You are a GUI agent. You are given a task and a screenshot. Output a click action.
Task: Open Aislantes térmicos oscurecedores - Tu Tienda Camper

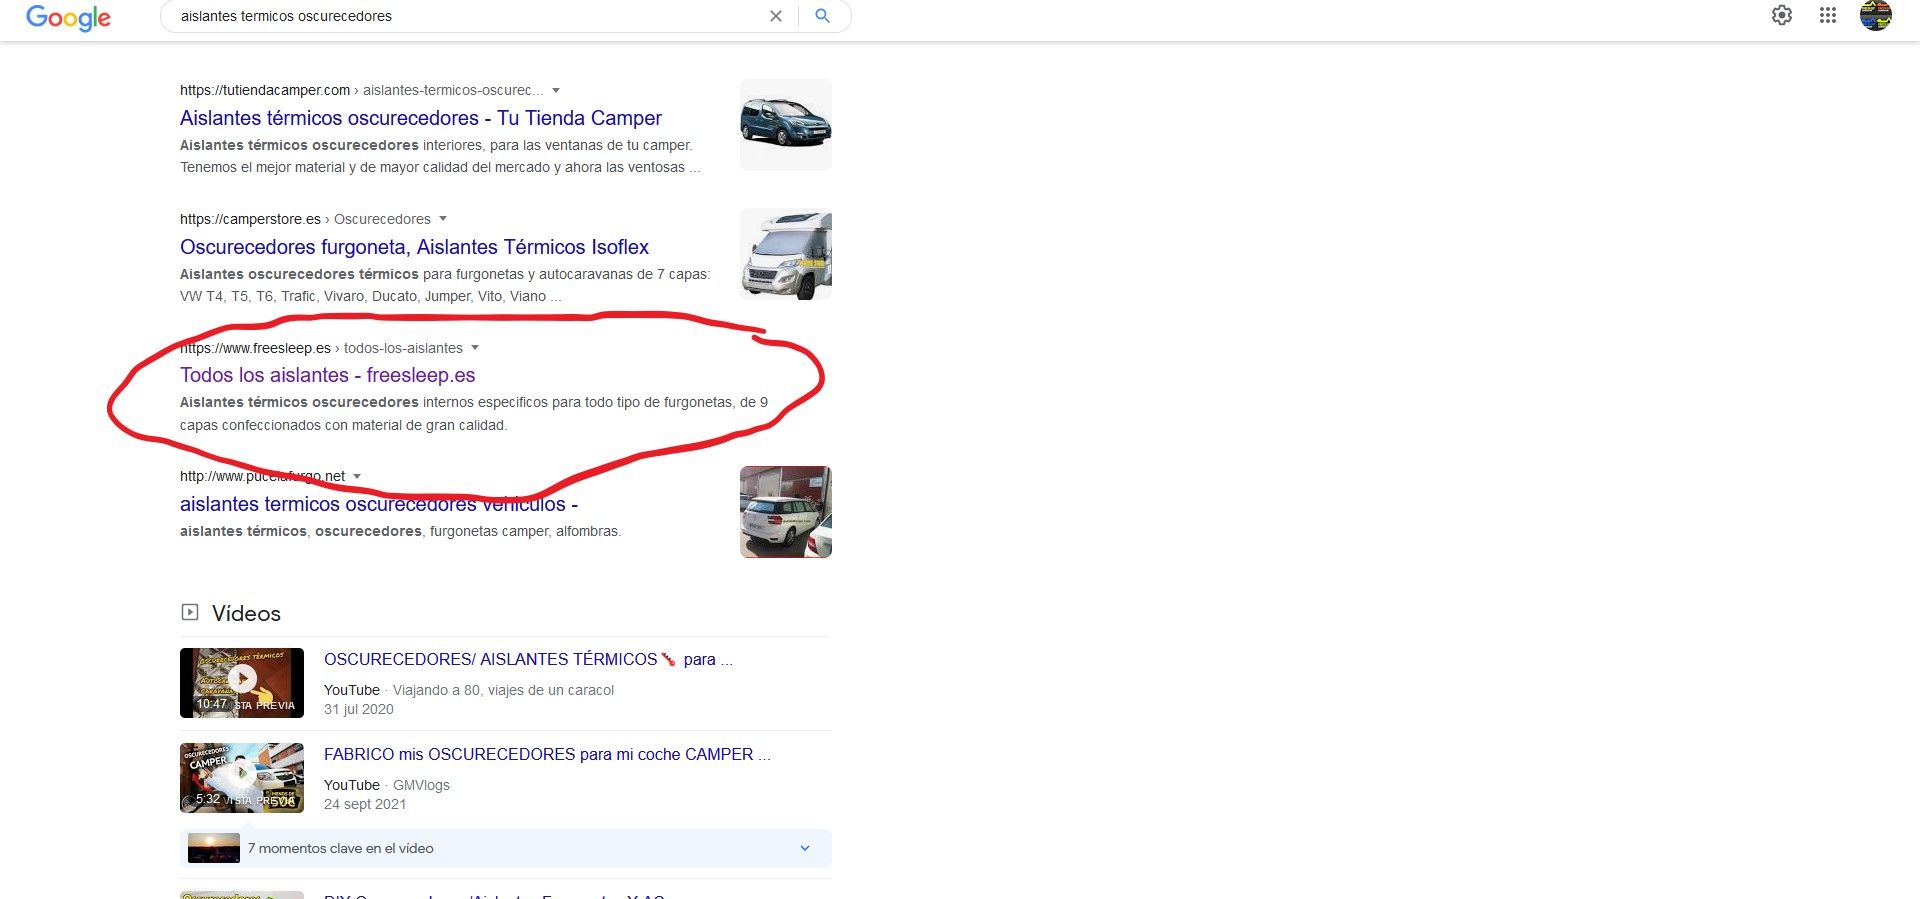(x=421, y=118)
